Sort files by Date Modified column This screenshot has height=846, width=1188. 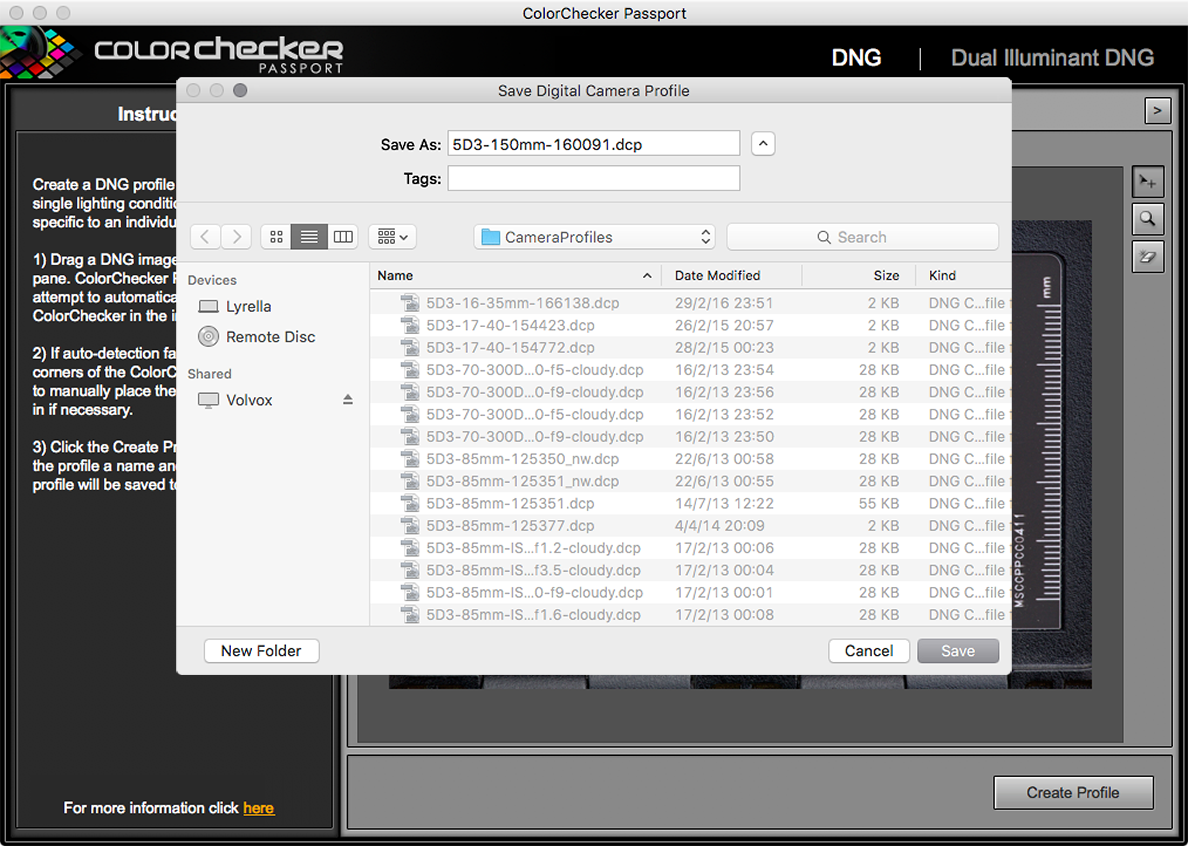coord(732,276)
